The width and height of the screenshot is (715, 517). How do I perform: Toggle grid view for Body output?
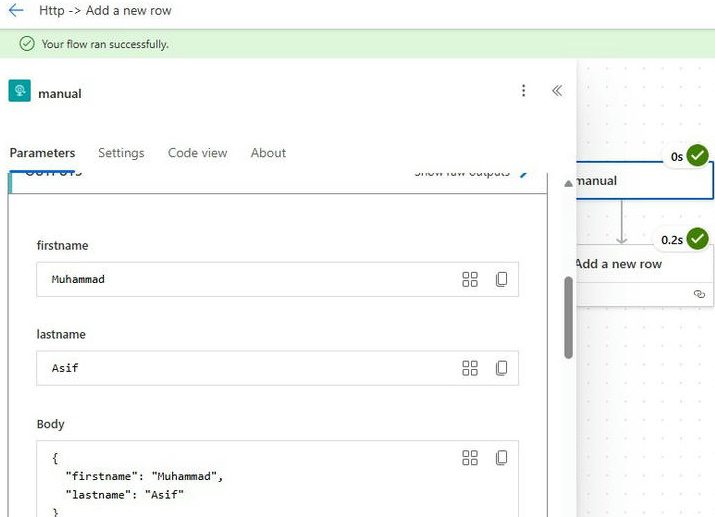[470, 458]
